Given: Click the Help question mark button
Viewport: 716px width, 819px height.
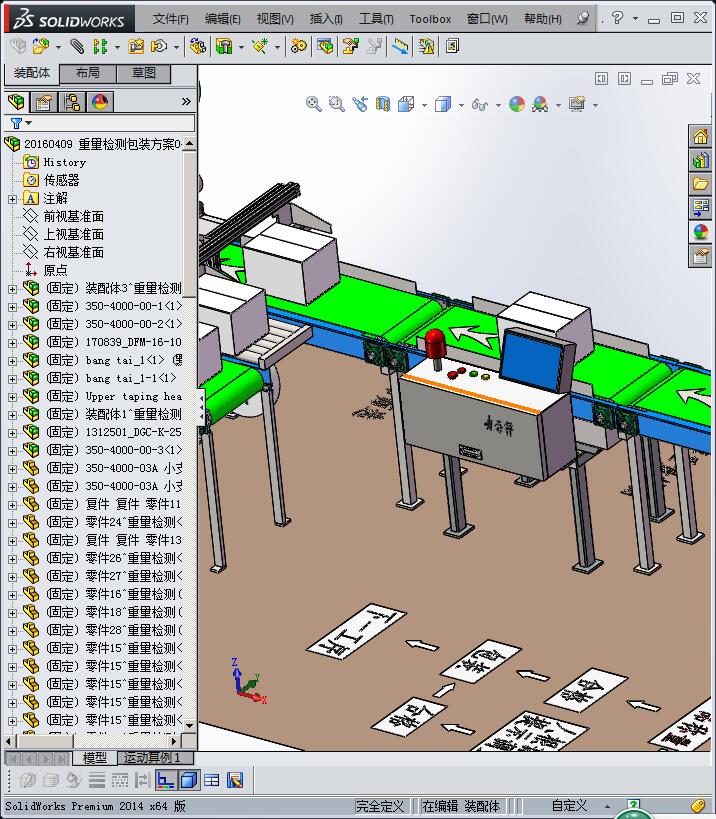Looking at the screenshot, I should (x=617, y=18).
